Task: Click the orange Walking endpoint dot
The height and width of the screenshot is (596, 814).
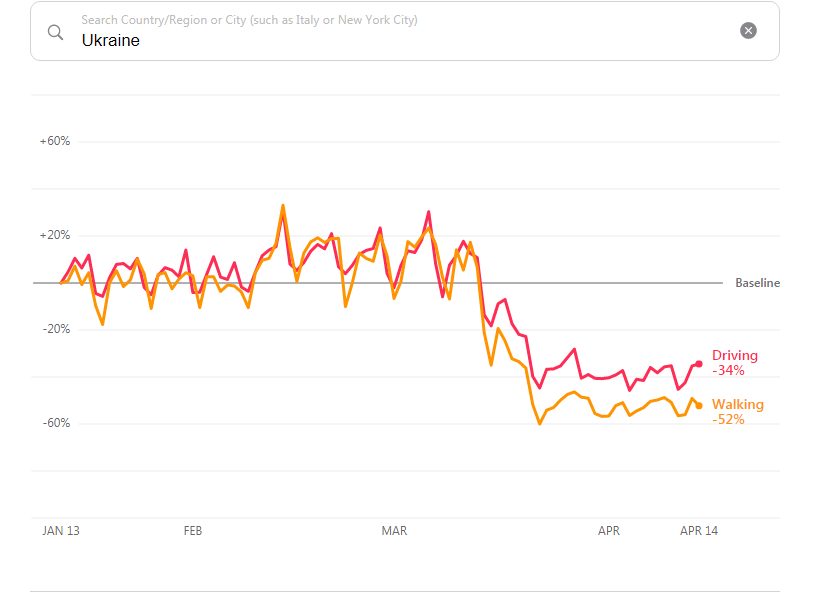Action: pyautogui.click(x=699, y=405)
